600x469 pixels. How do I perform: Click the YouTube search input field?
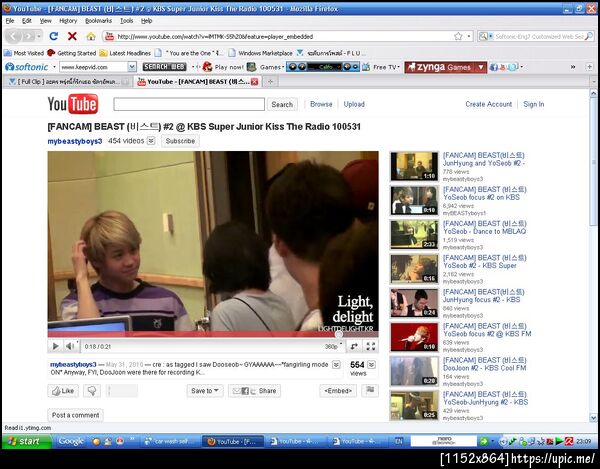[189, 104]
